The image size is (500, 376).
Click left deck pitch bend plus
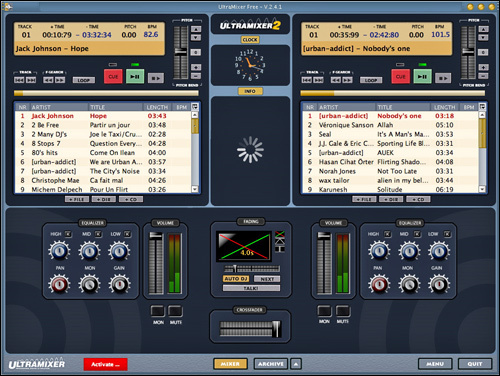click(x=196, y=67)
